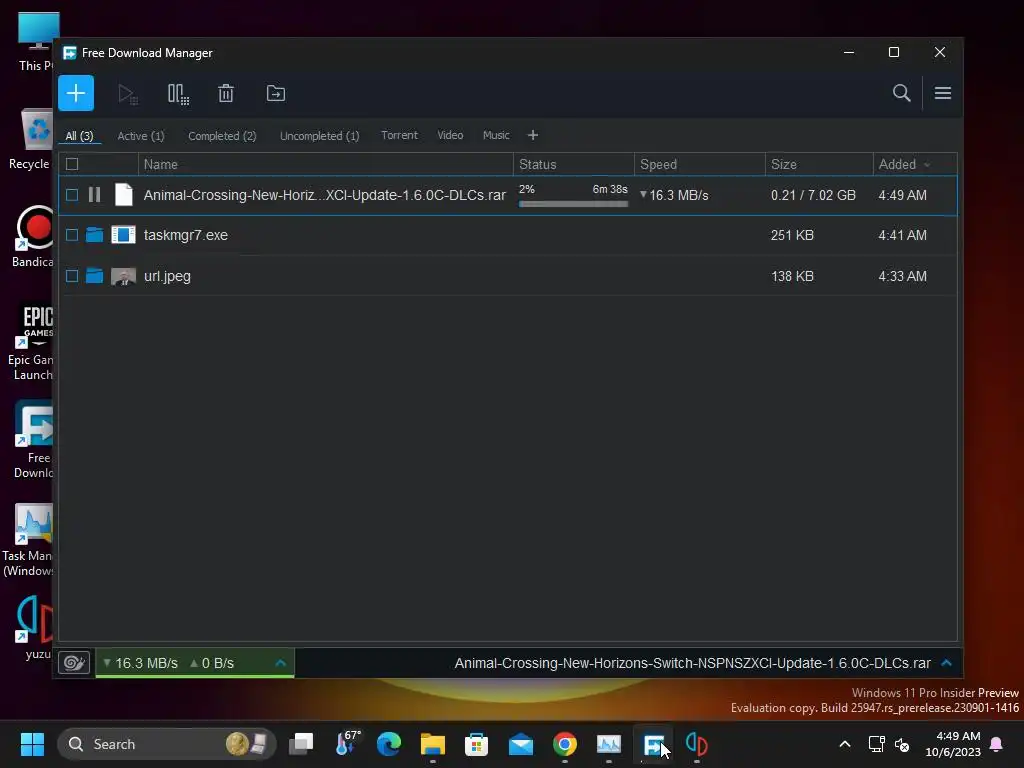Click the url.jpeg image thumbnail

(123, 276)
